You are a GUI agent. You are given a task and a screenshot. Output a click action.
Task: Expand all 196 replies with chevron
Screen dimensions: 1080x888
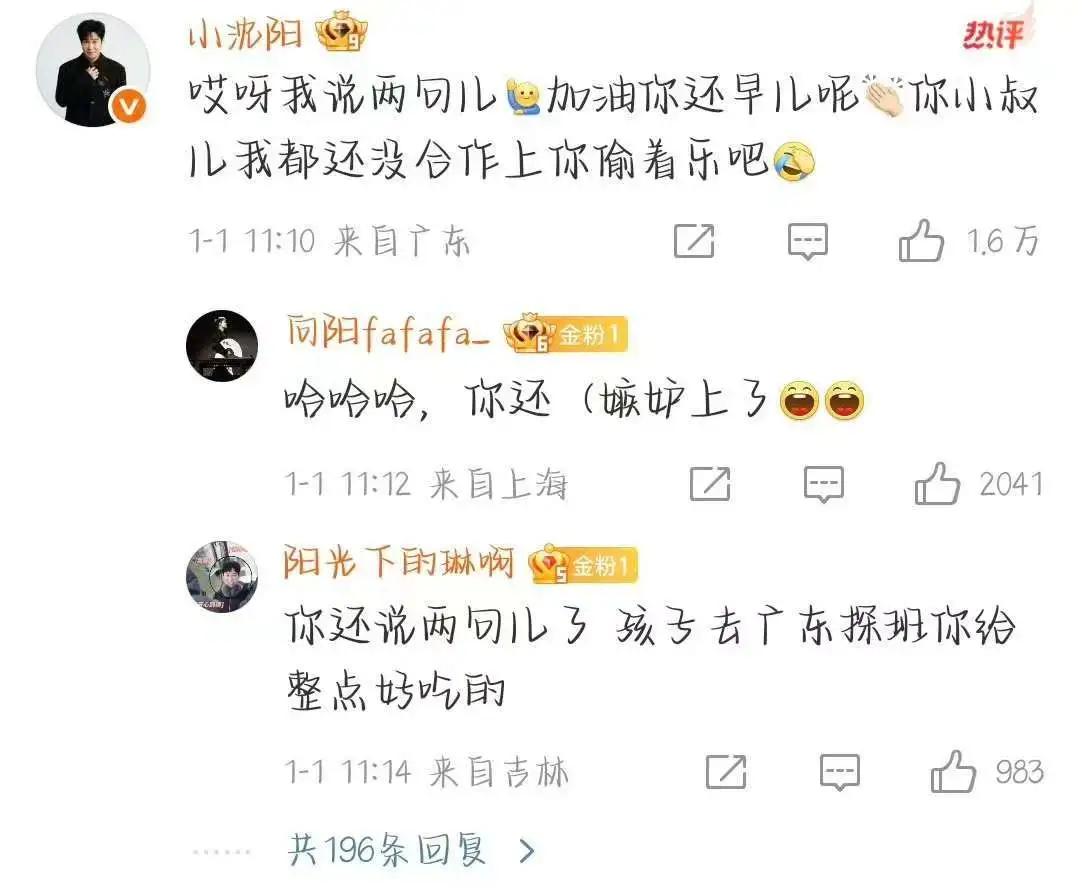pyautogui.click(x=527, y=851)
